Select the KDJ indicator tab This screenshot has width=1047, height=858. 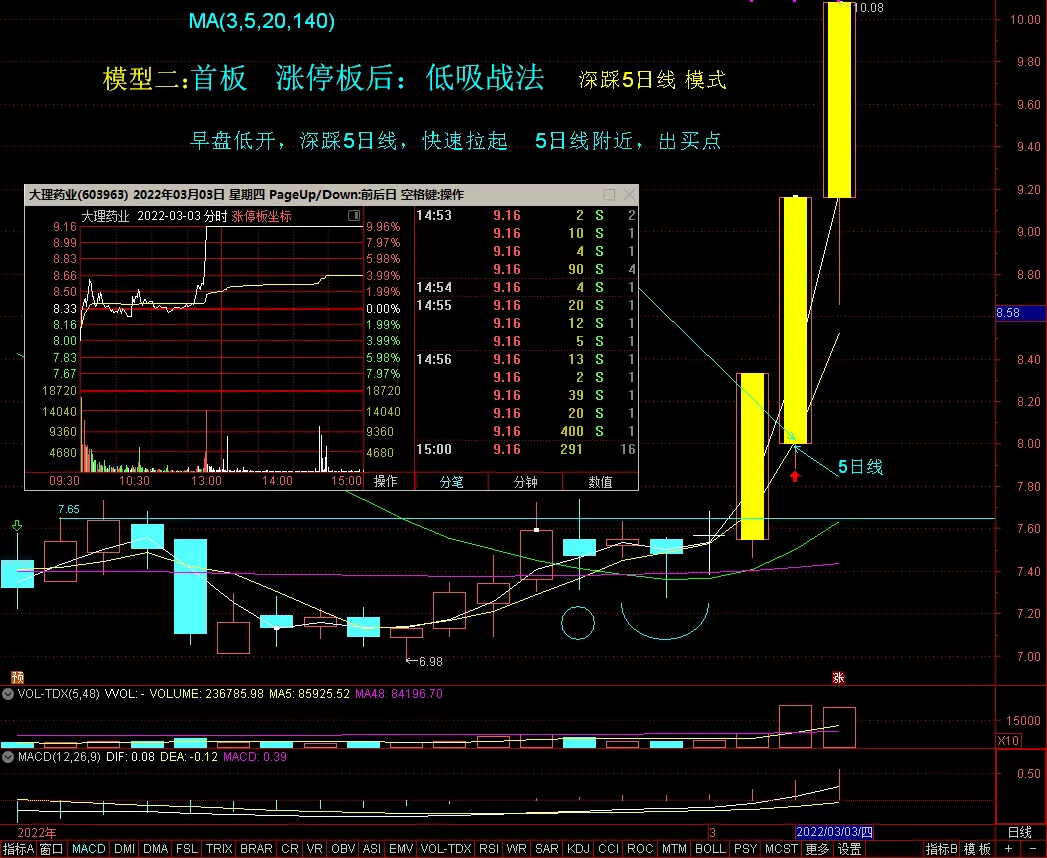click(x=578, y=849)
